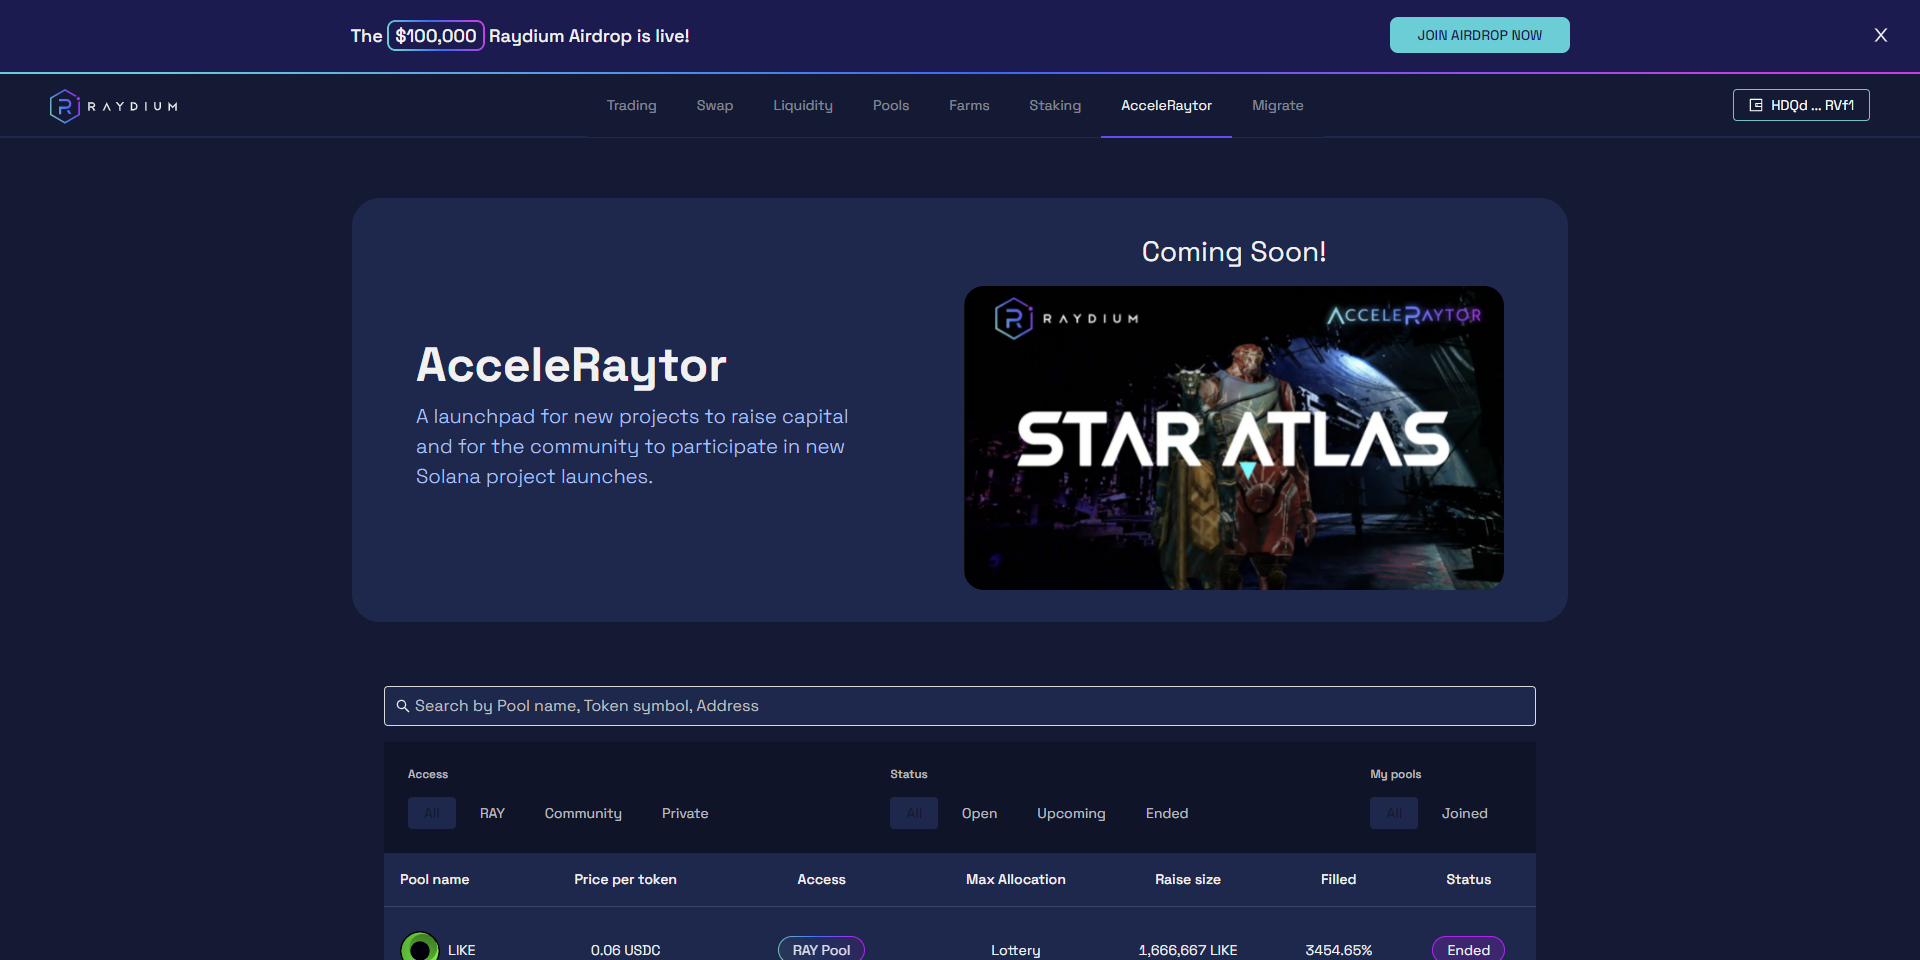Click the Lottery max allocation cell
This screenshot has height=960, width=1920.
click(1015, 950)
